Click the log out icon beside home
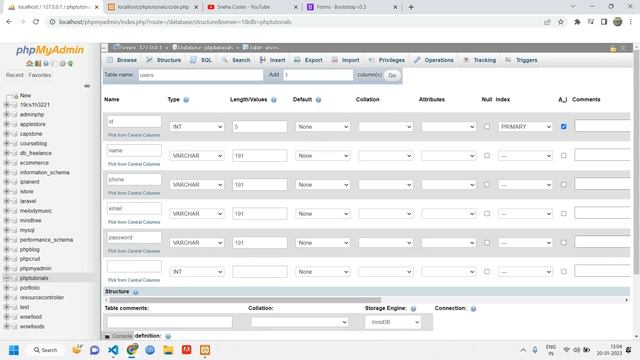 (x=38, y=64)
